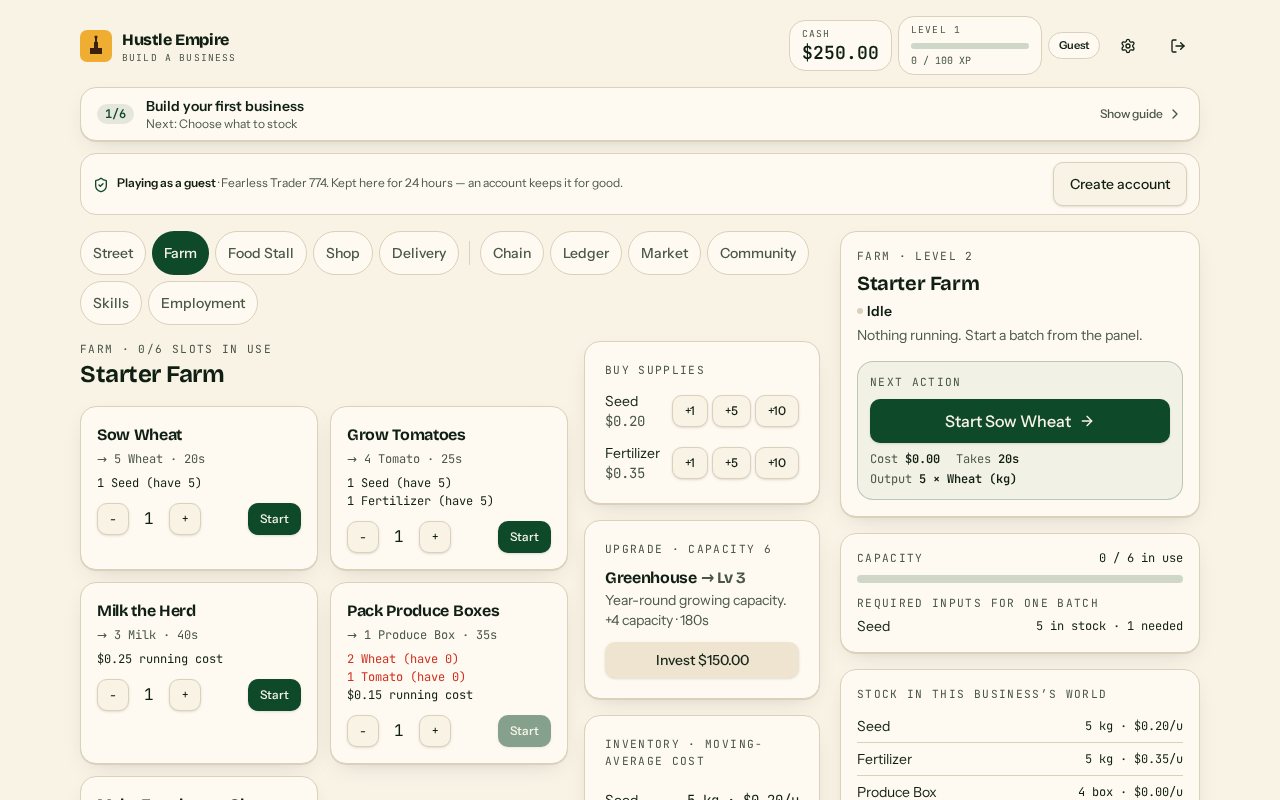The image size is (1280, 800).
Task: Start the Sow Wheat batch
Action: click(274, 519)
